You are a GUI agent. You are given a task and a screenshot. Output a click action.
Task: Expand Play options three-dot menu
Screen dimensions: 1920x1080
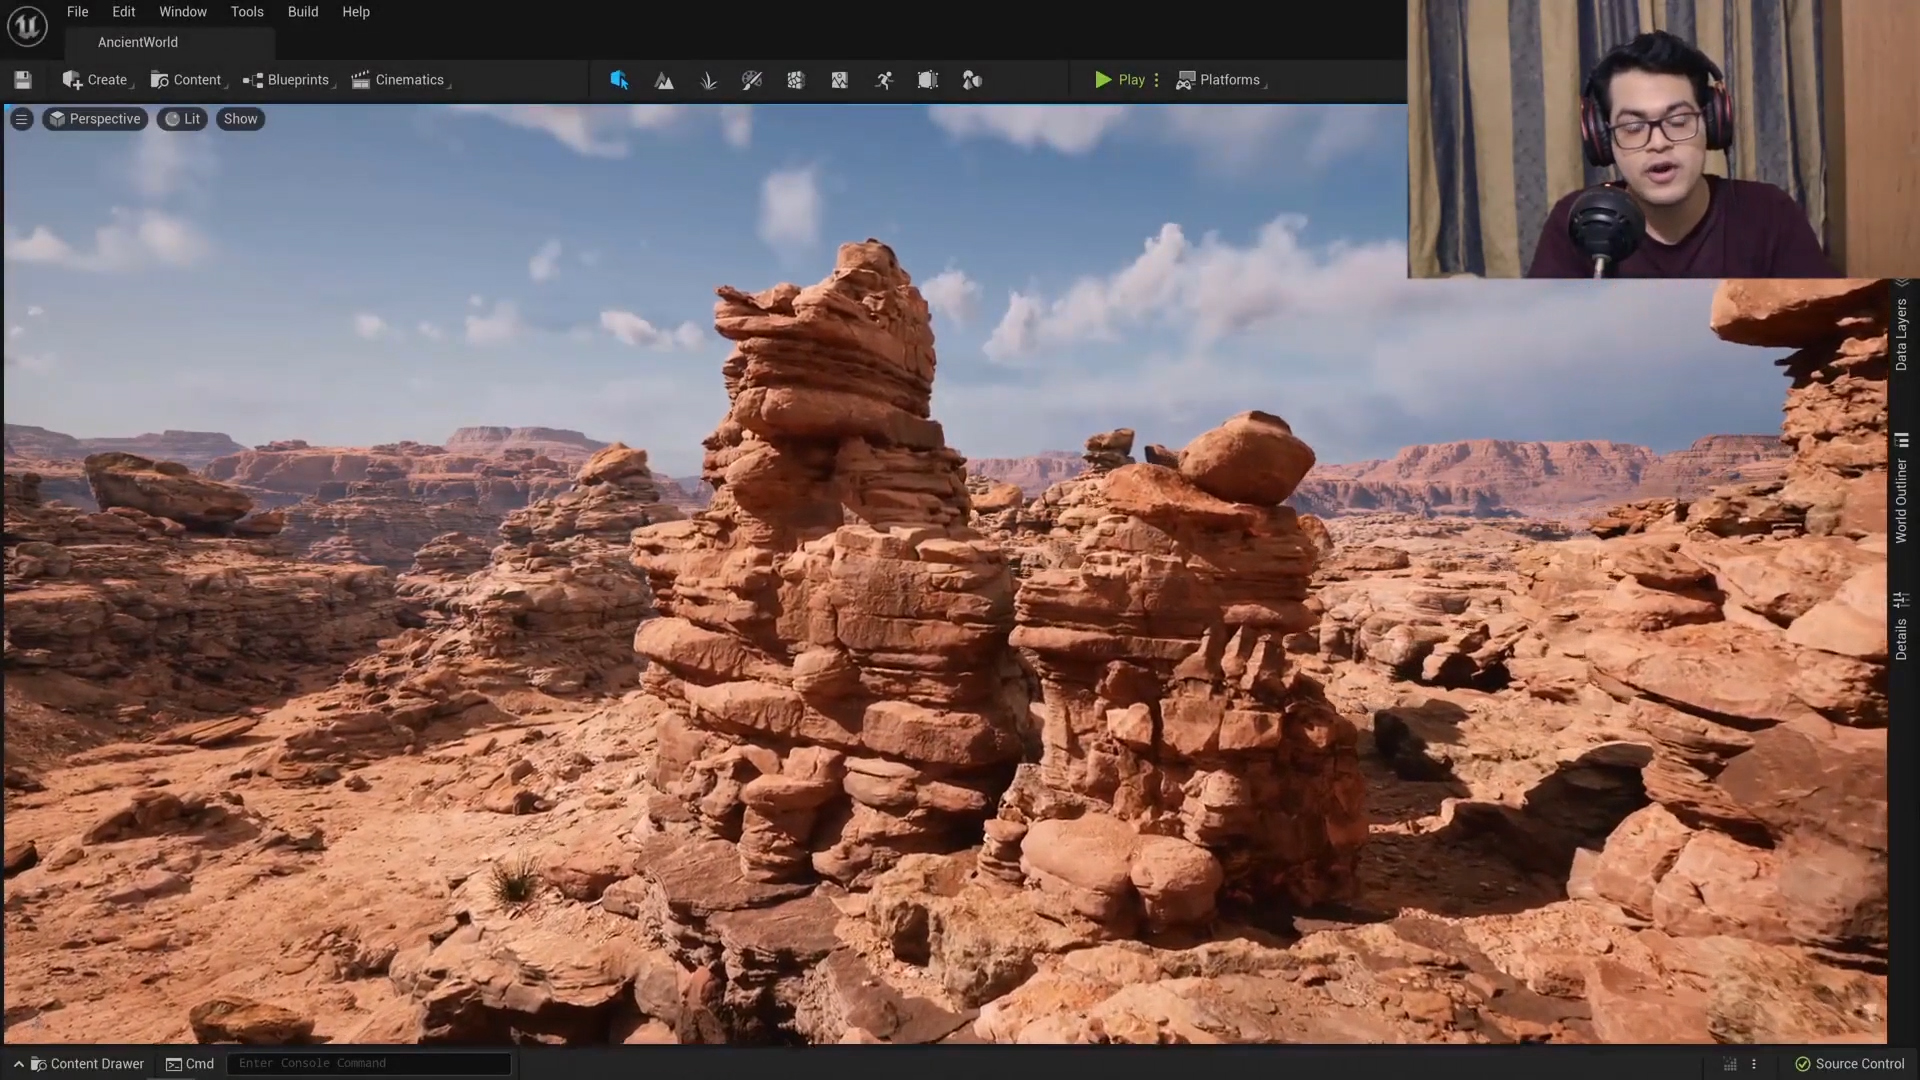[x=1157, y=80]
